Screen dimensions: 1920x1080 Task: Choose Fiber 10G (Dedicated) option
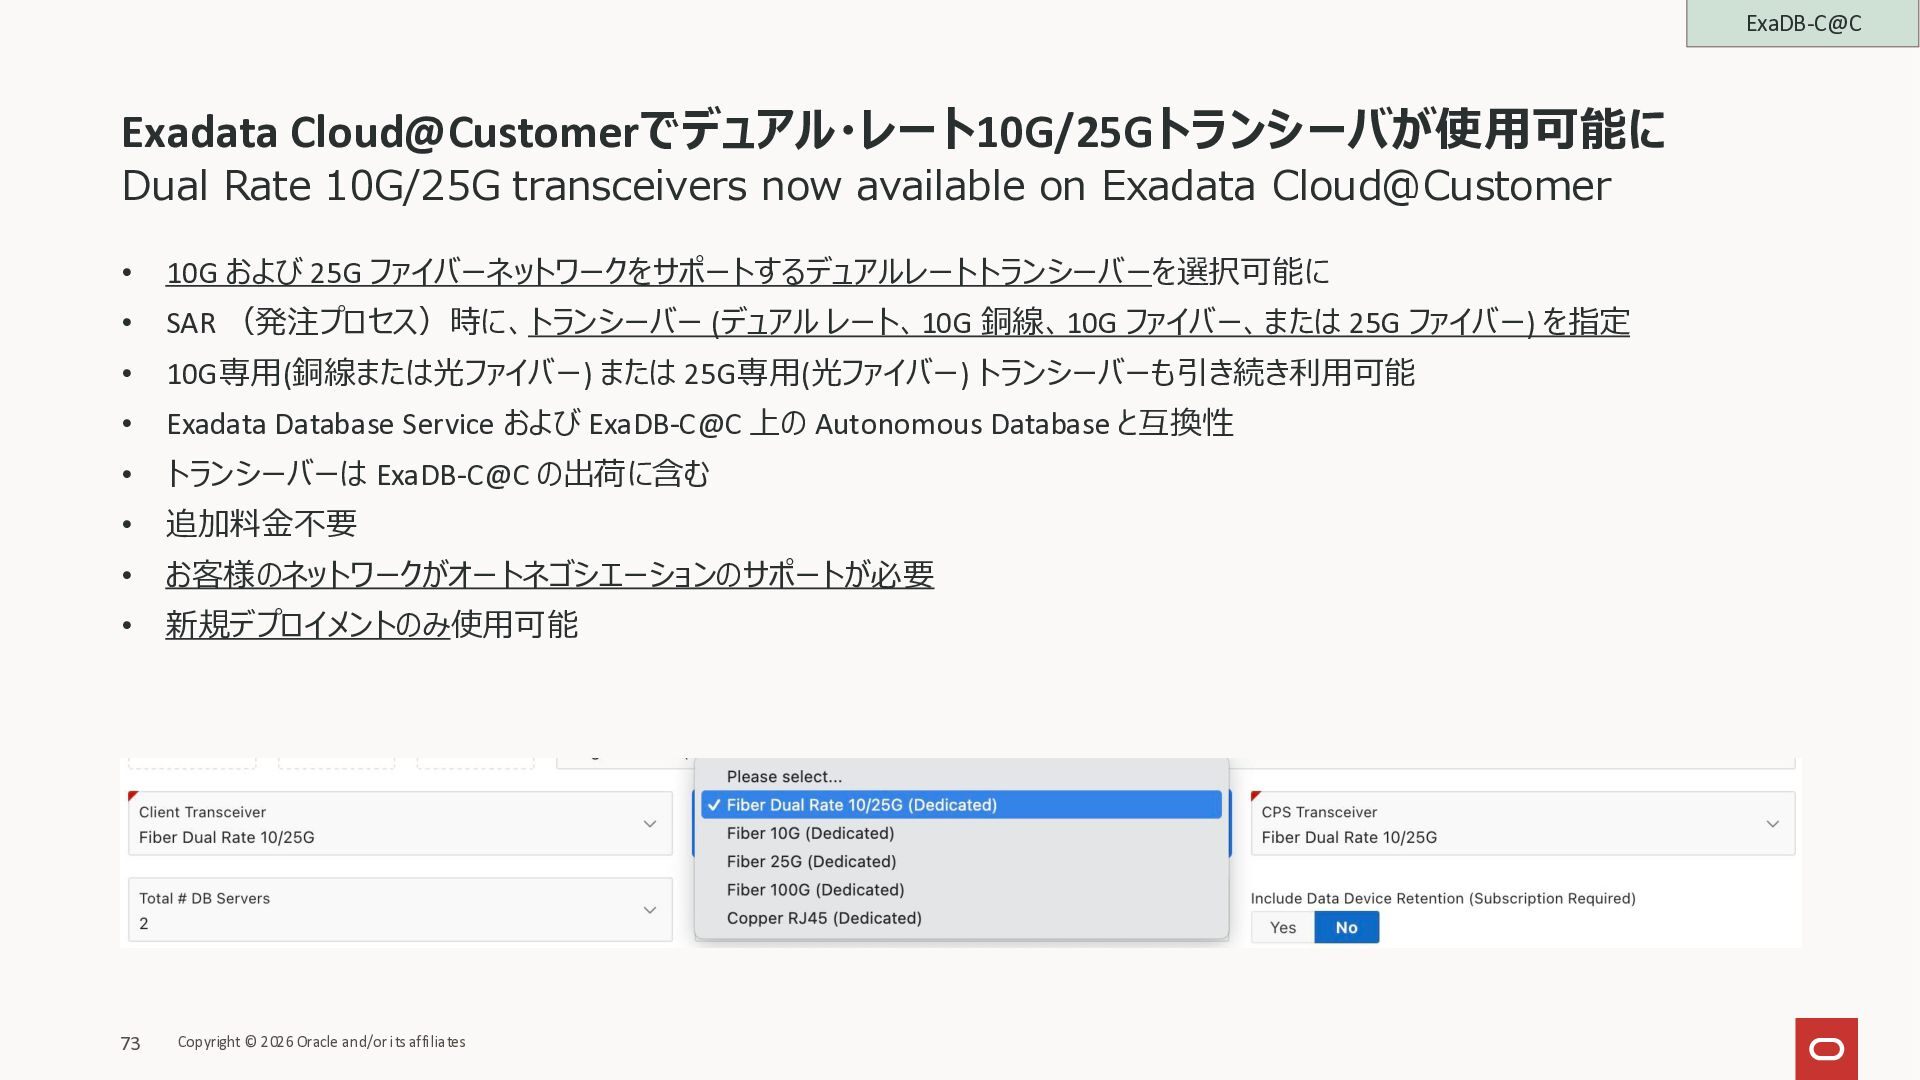point(810,833)
